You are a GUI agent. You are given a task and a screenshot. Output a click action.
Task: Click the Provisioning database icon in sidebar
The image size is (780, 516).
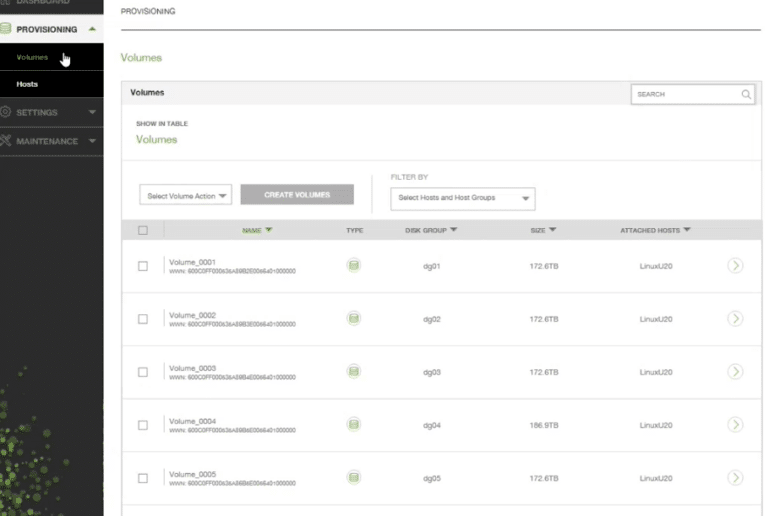(5, 28)
